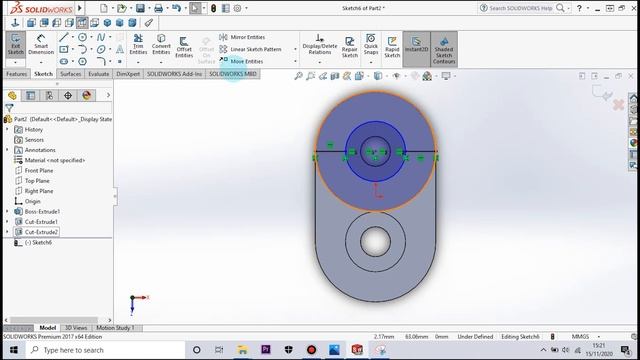Toggle the Select cursor tool
Viewport: 640px width, 360px height.
pyautogui.click(x=195, y=8)
